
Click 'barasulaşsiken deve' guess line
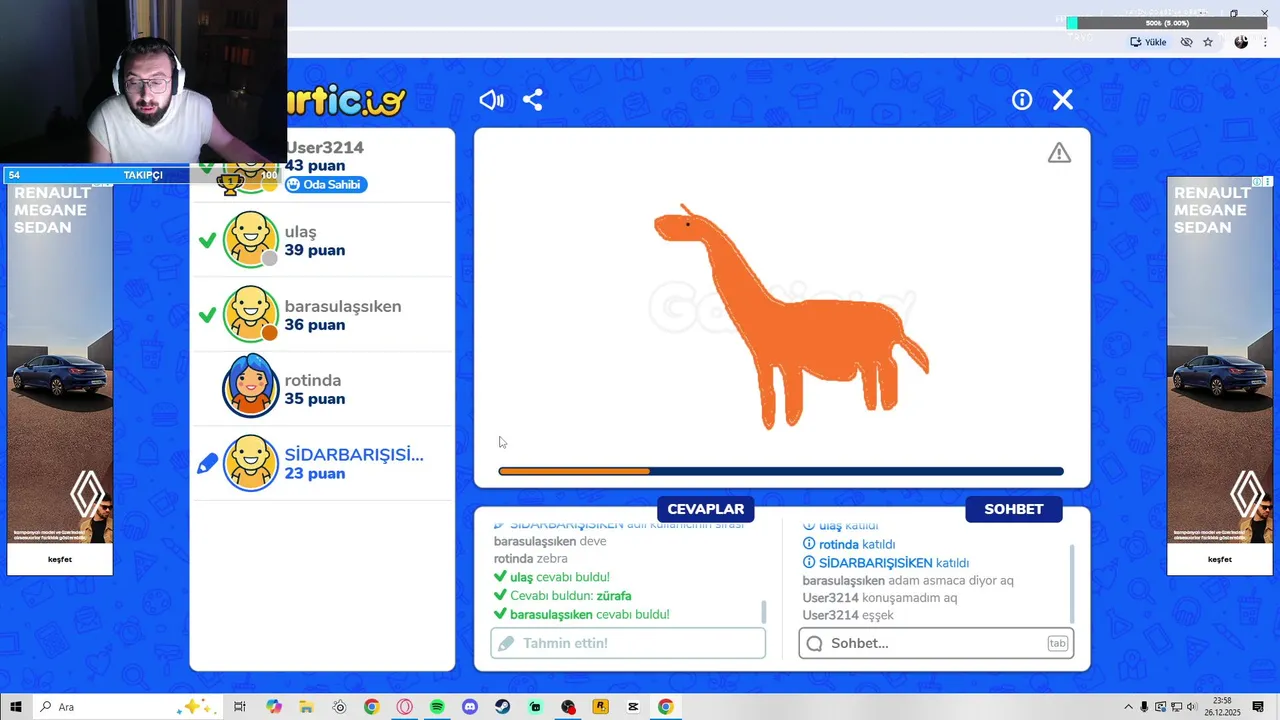(x=550, y=541)
